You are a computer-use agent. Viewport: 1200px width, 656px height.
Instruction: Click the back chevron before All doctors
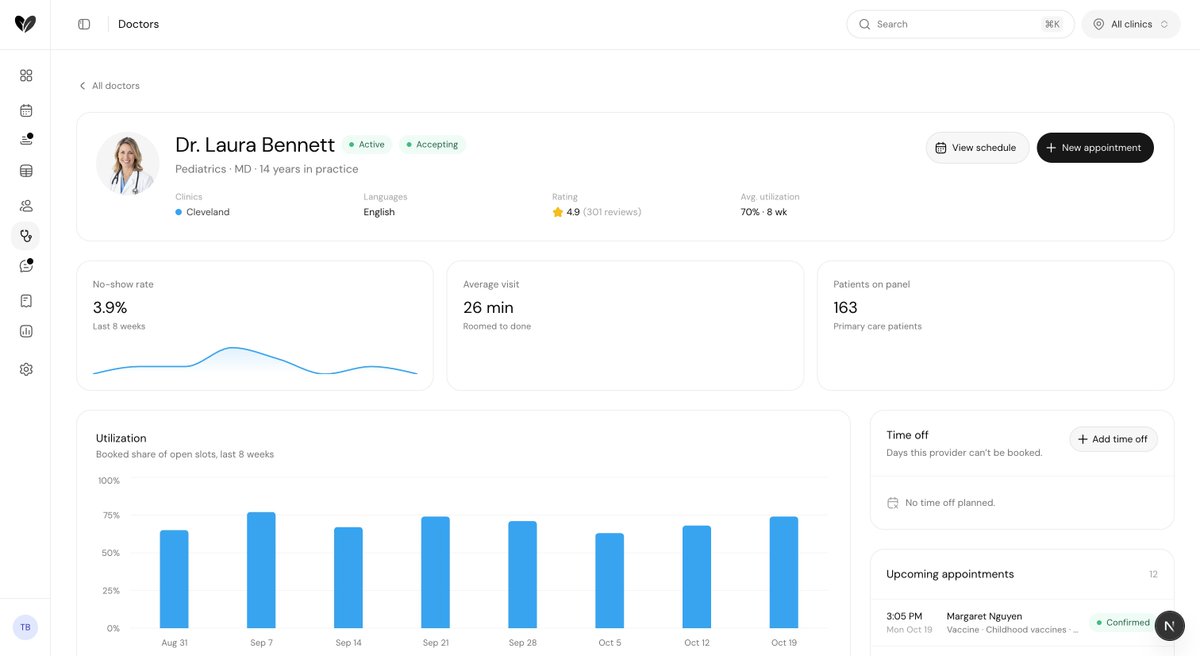[x=83, y=86]
